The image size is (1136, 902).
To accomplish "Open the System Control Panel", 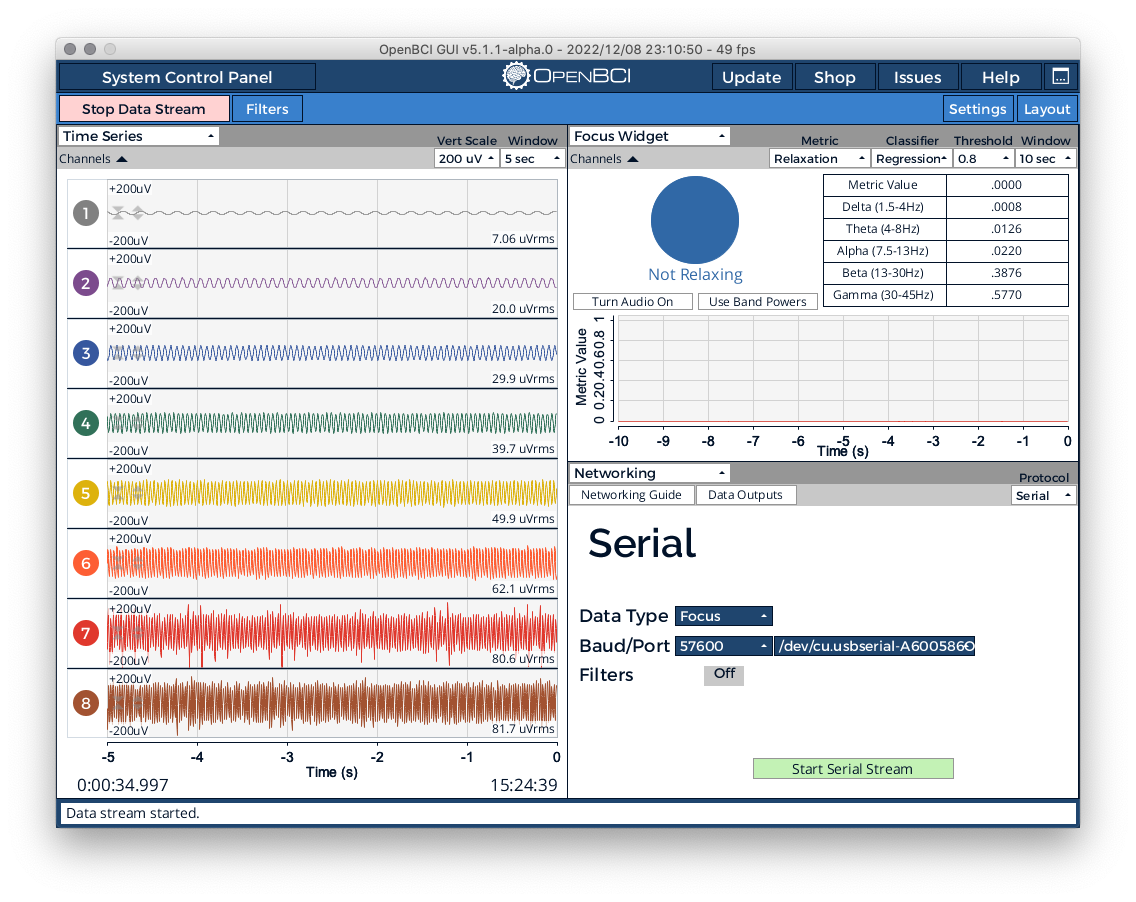I will [187, 77].
